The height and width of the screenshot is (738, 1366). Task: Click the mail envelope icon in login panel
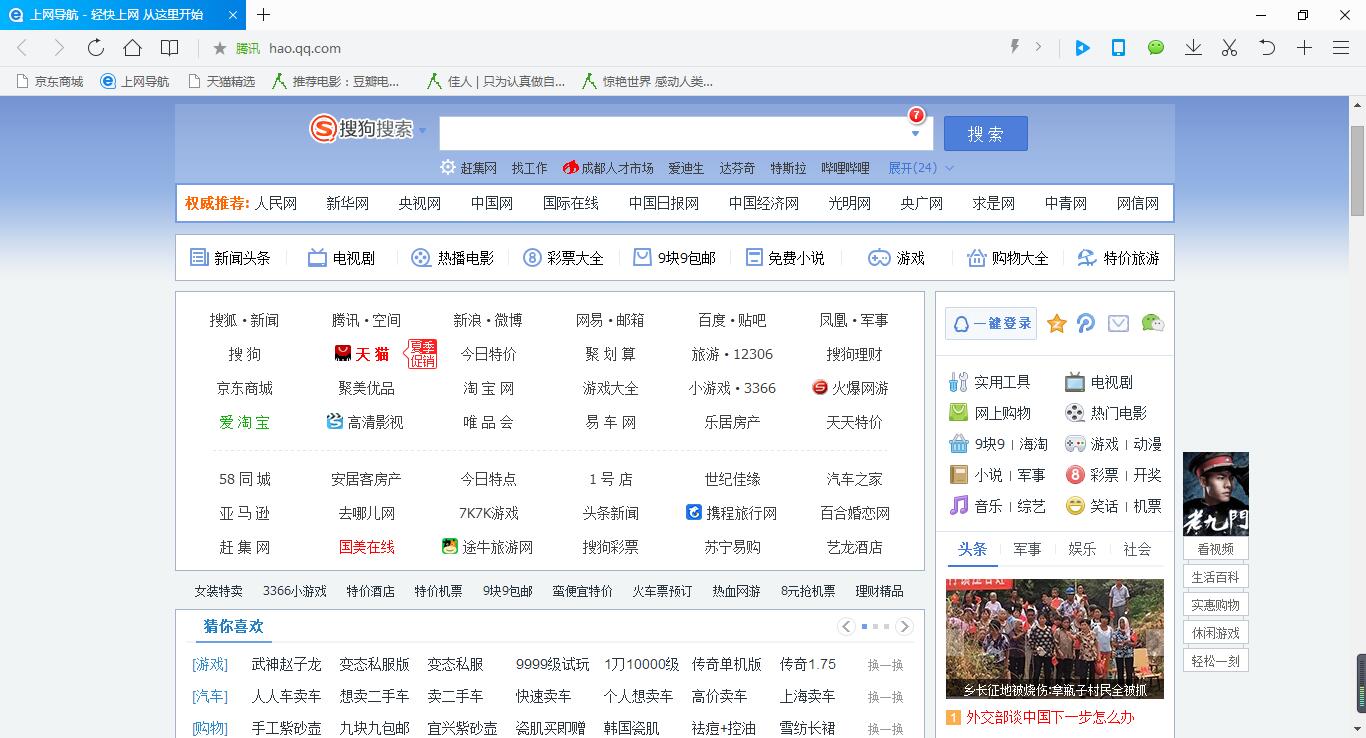[1118, 323]
